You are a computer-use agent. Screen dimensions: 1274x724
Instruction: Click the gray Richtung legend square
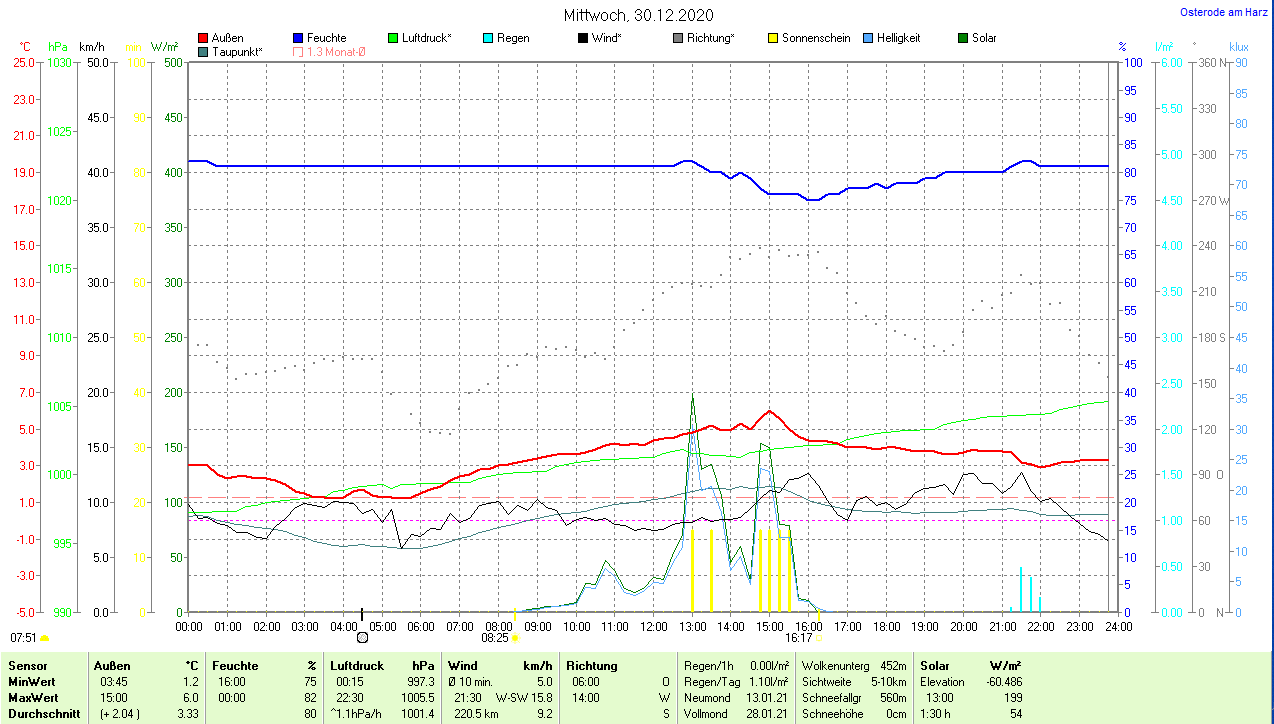click(x=678, y=39)
